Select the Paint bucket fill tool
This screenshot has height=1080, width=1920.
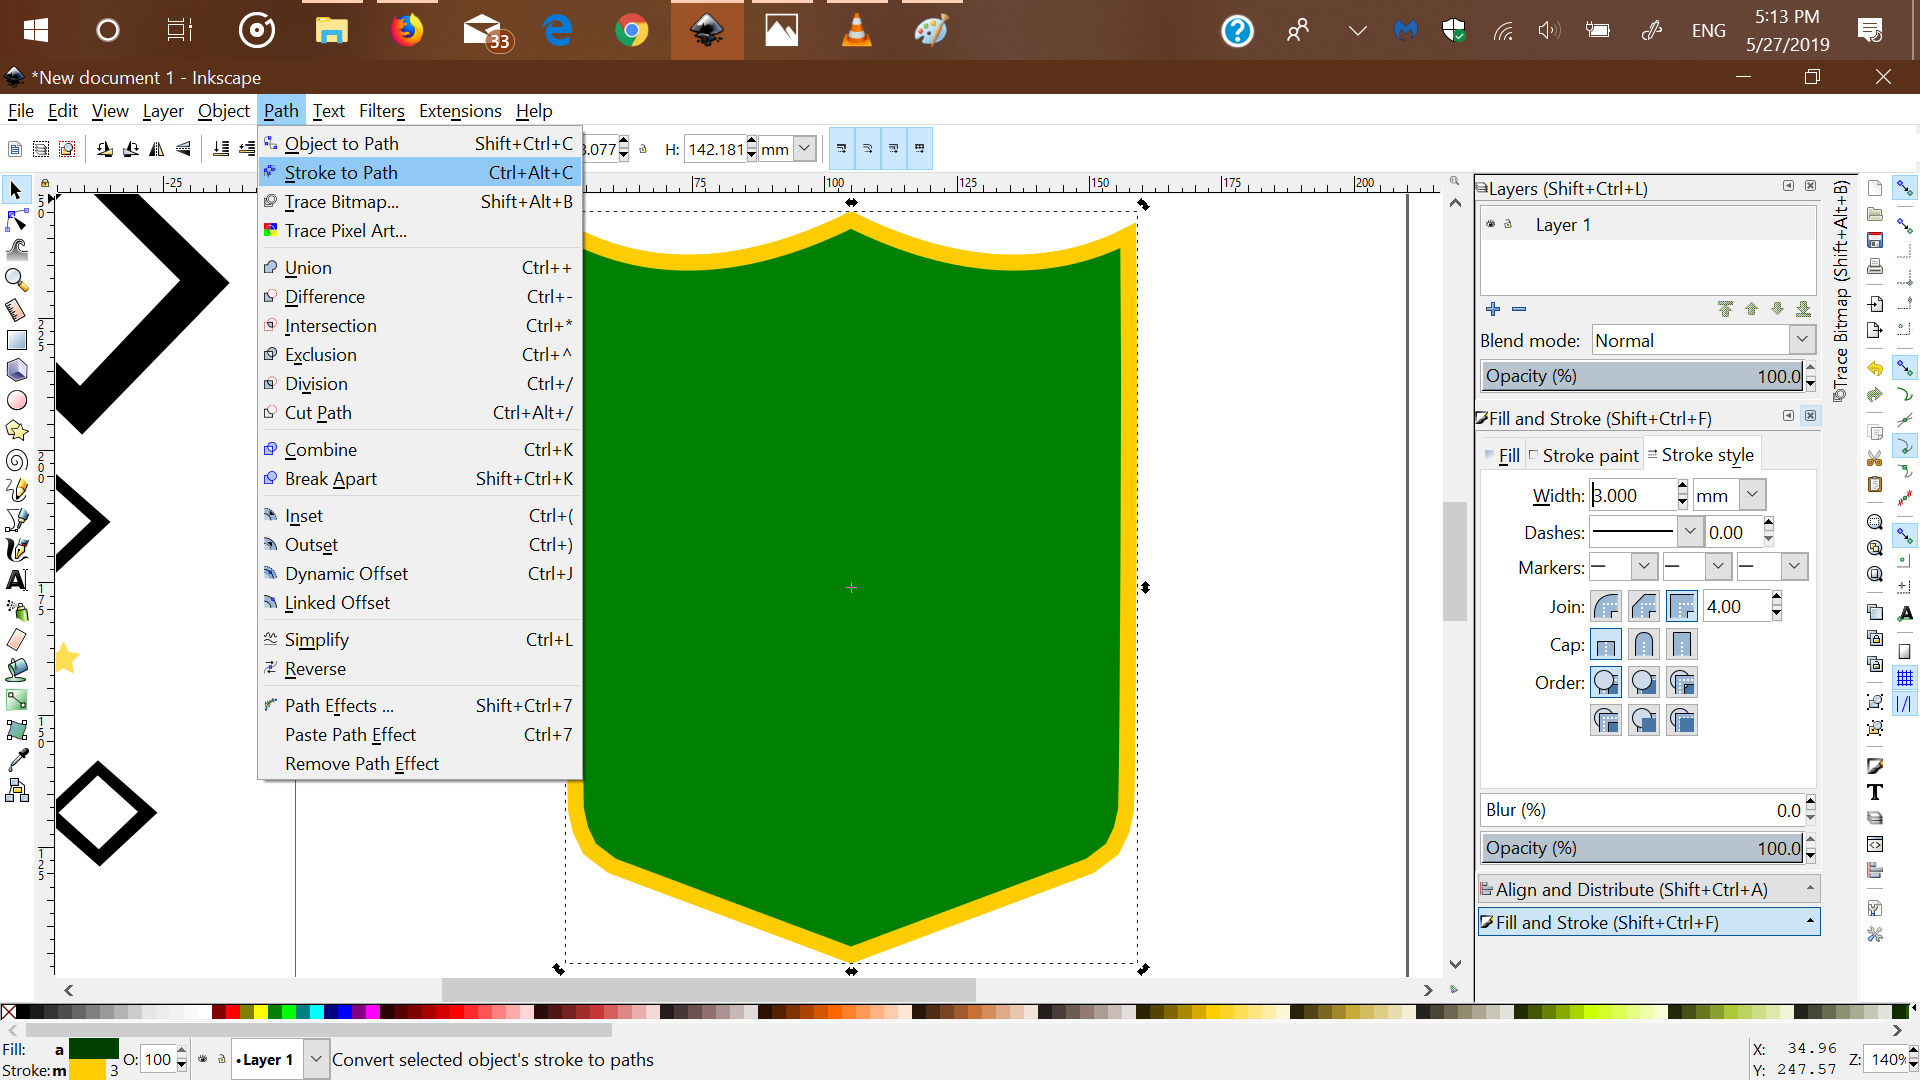point(17,670)
